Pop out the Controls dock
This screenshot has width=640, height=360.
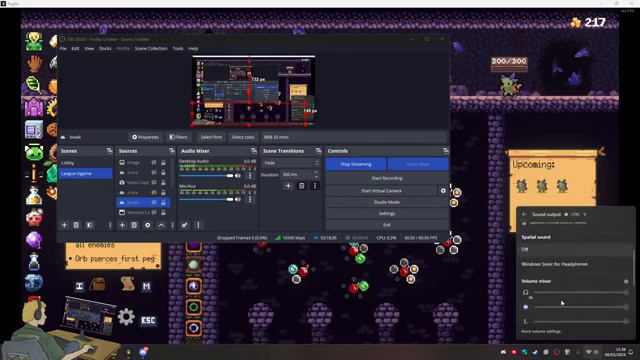pos(445,151)
